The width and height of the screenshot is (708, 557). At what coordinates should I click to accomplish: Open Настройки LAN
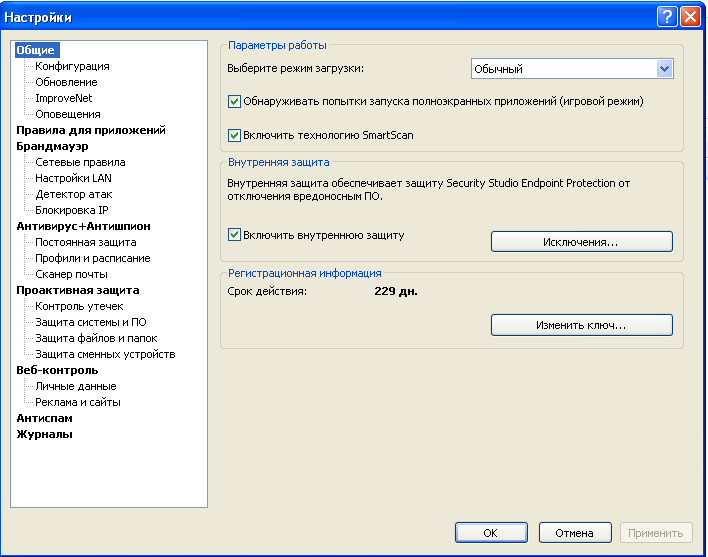[x=73, y=178]
